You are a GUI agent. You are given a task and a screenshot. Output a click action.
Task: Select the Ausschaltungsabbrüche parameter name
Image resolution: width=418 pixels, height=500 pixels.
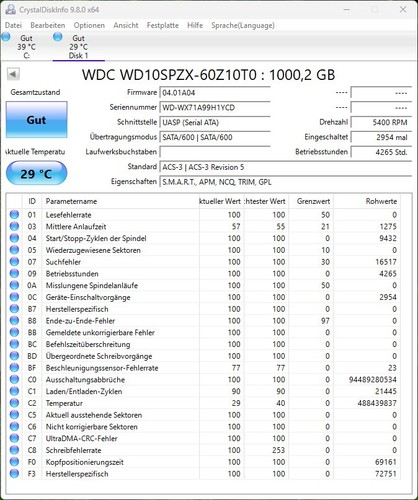[x=85, y=380]
